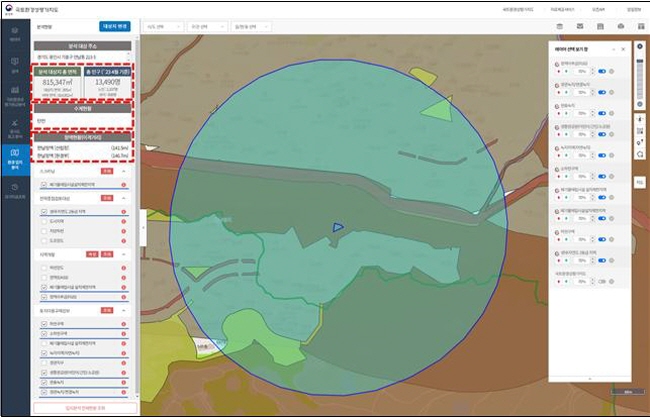Viewport: 650px width, 417px height.
Task: Click the opacity value field in the layer panel's 소하천구역 row
Action: (582, 177)
